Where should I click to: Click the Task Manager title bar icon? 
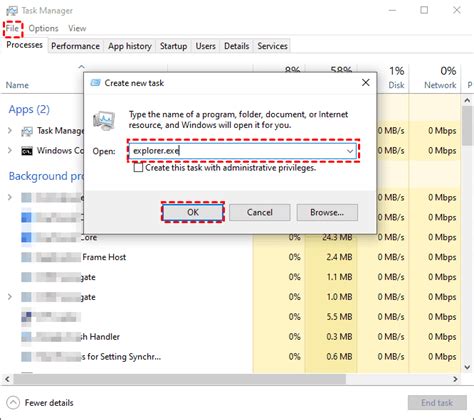(12, 11)
